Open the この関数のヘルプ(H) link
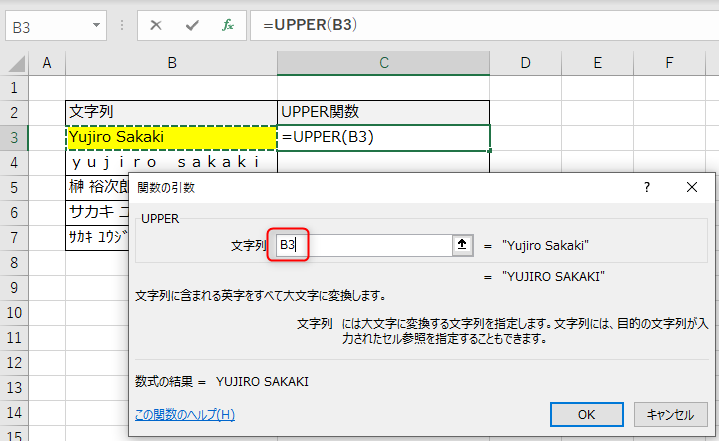This screenshot has height=441, width=719. click(185, 414)
